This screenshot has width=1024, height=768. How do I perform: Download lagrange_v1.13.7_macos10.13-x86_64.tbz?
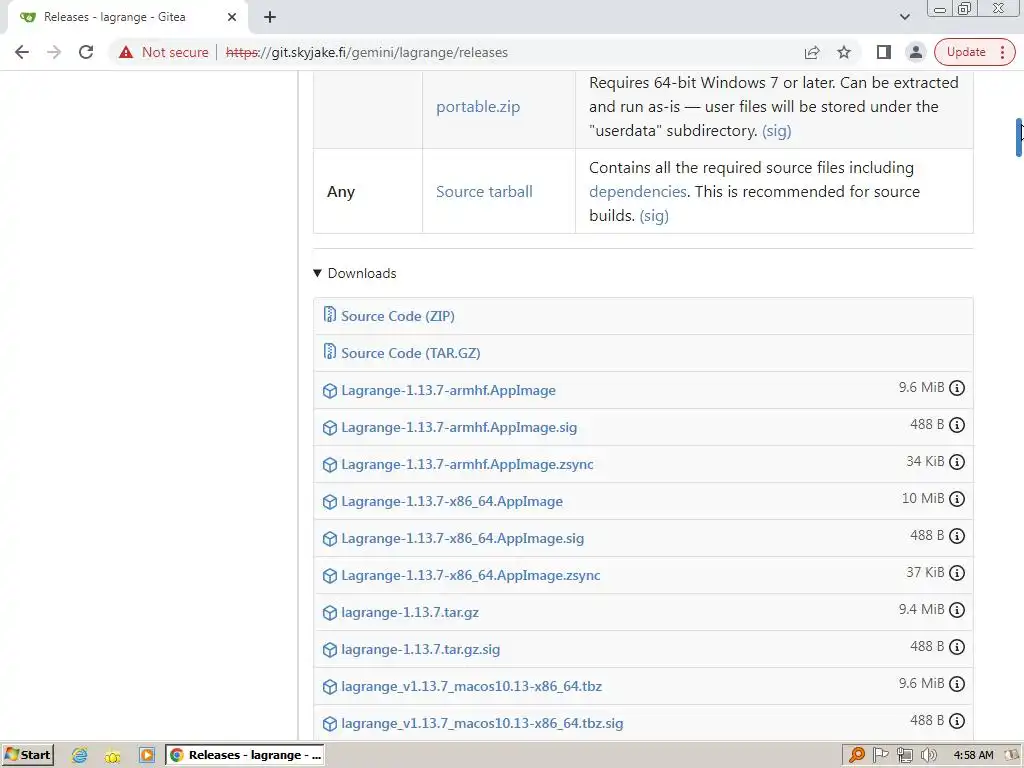[472, 686]
